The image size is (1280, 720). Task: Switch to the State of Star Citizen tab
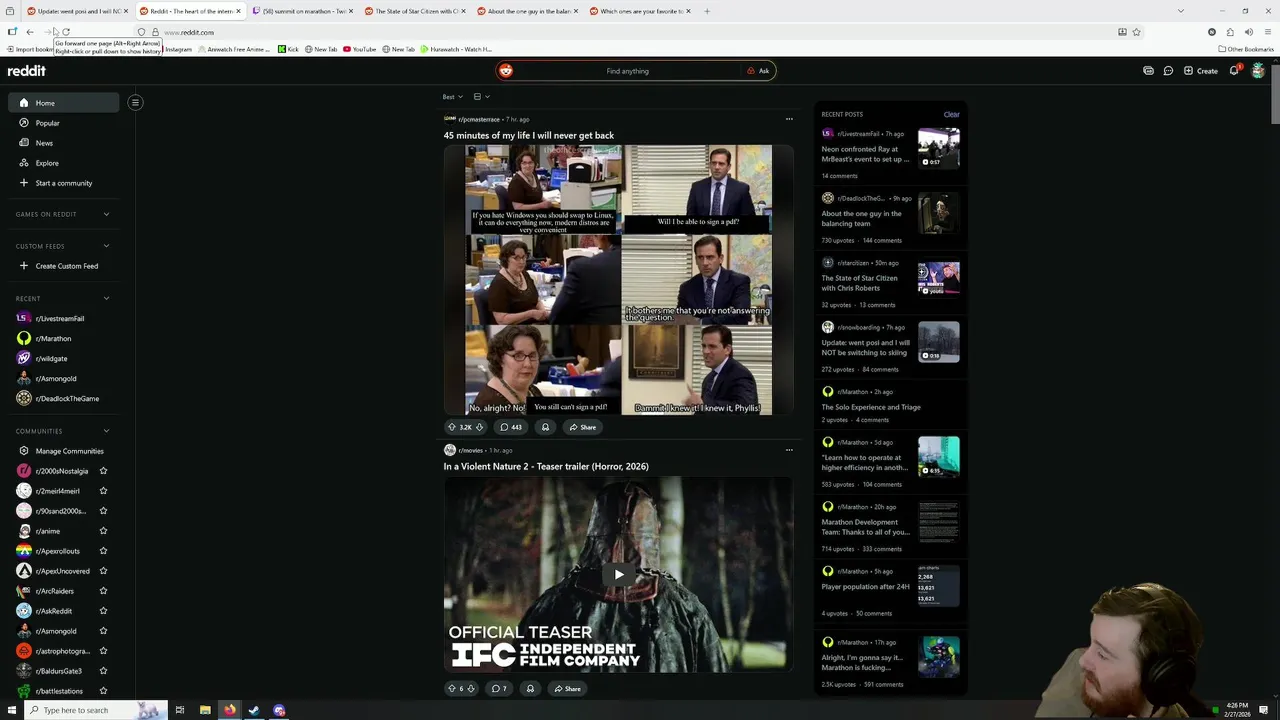coord(416,11)
